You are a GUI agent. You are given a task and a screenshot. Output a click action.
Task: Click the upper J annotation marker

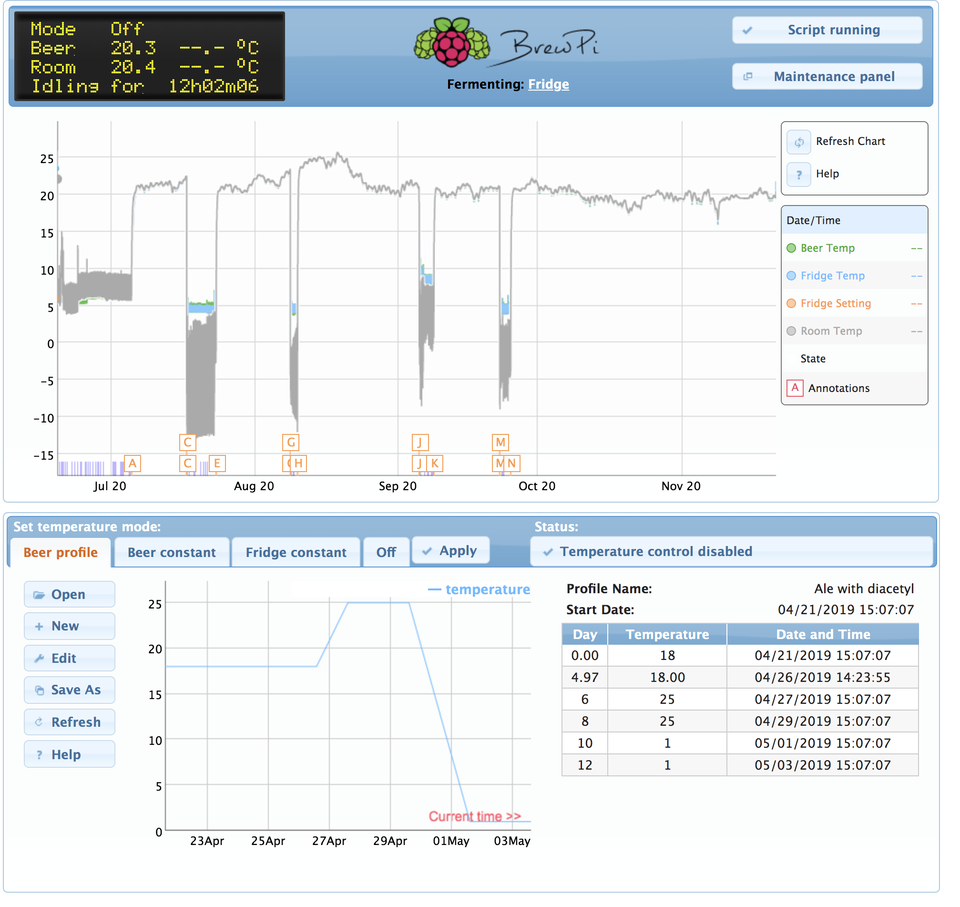tap(420, 442)
